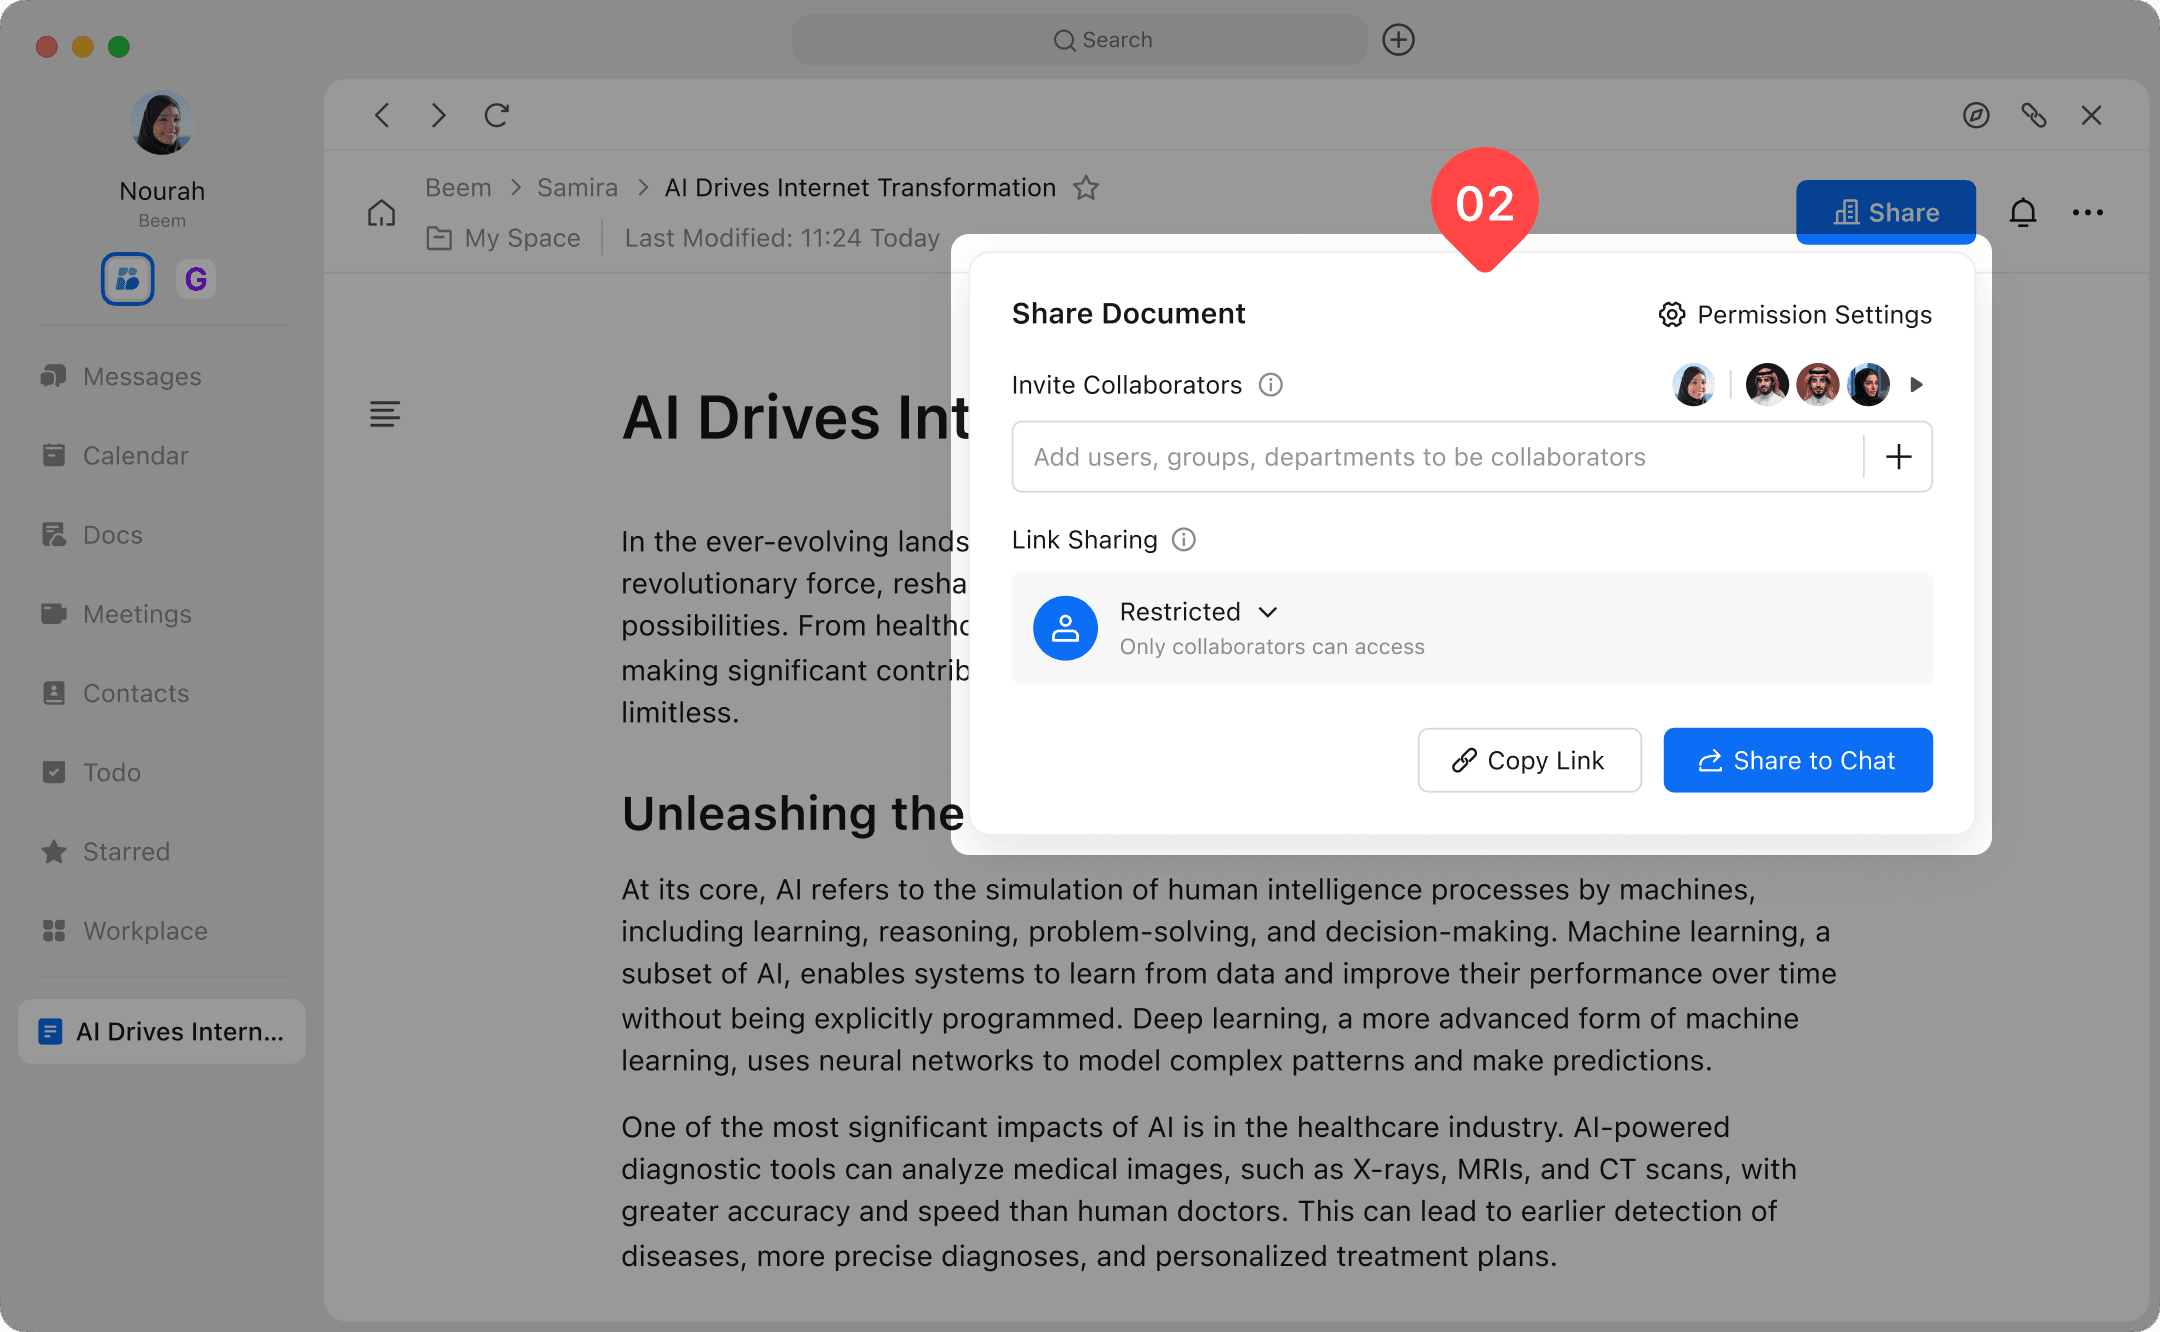Open Calendar in the sidebar
The image size is (2160, 1332).
pos(135,456)
